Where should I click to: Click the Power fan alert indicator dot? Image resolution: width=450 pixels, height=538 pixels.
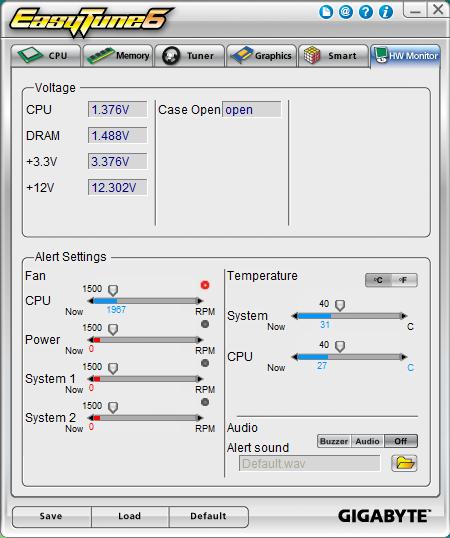(x=205, y=324)
